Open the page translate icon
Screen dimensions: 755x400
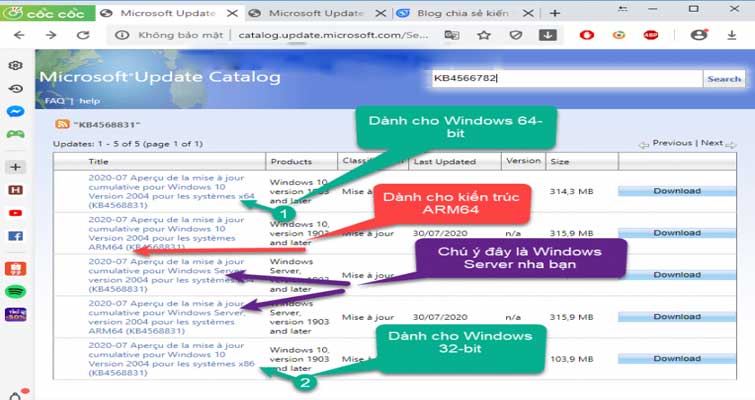coord(452,35)
